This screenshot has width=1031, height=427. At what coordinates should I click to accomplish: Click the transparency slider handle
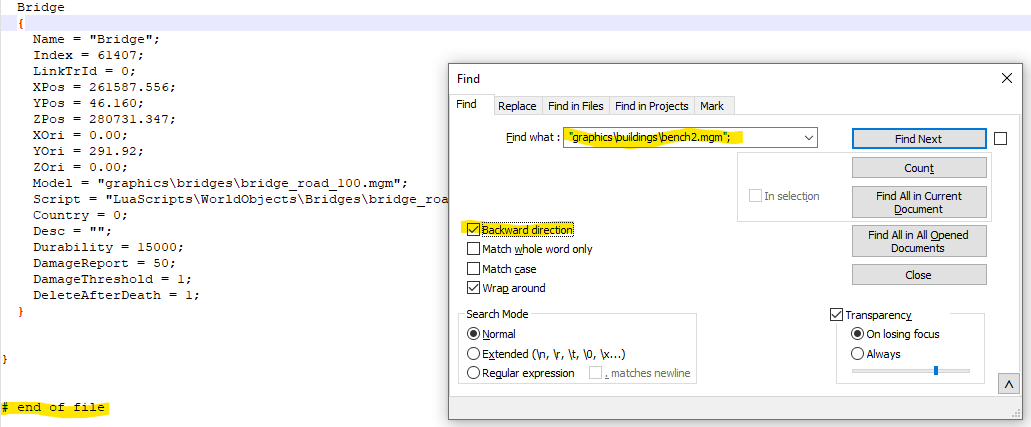(935, 370)
